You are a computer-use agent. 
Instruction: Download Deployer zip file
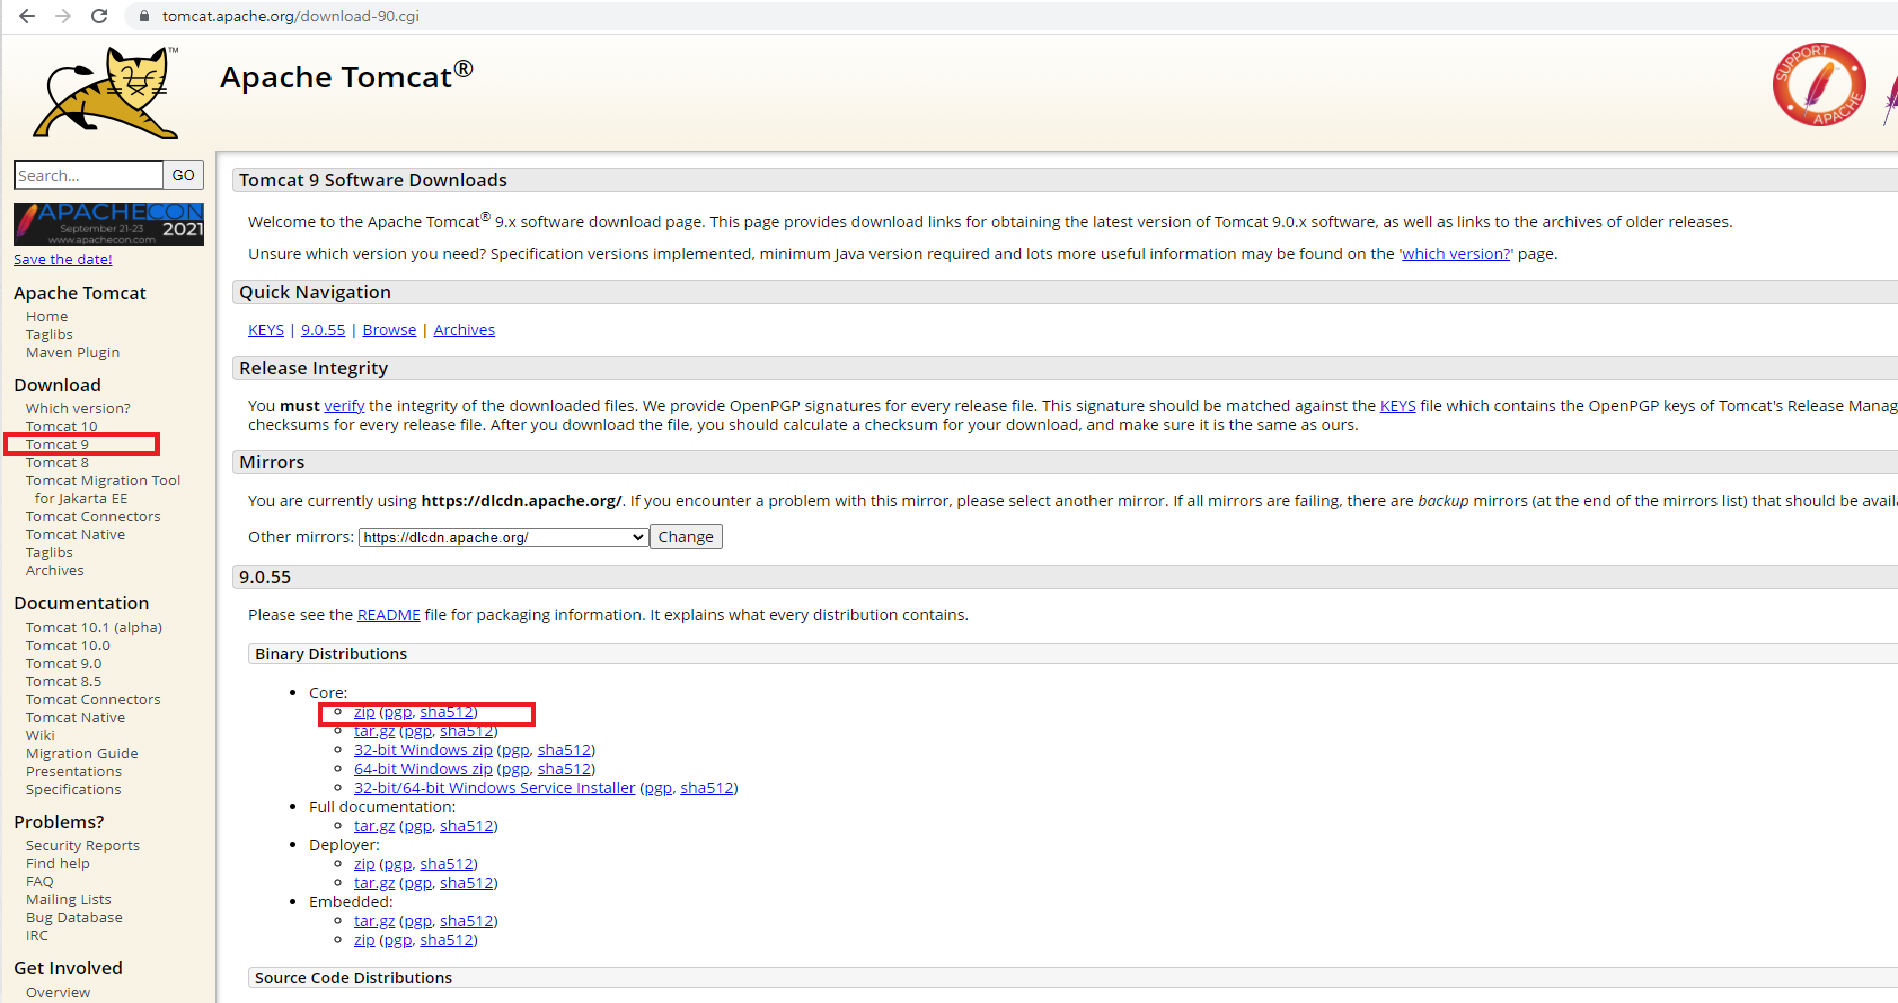click(x=364, y=864)
